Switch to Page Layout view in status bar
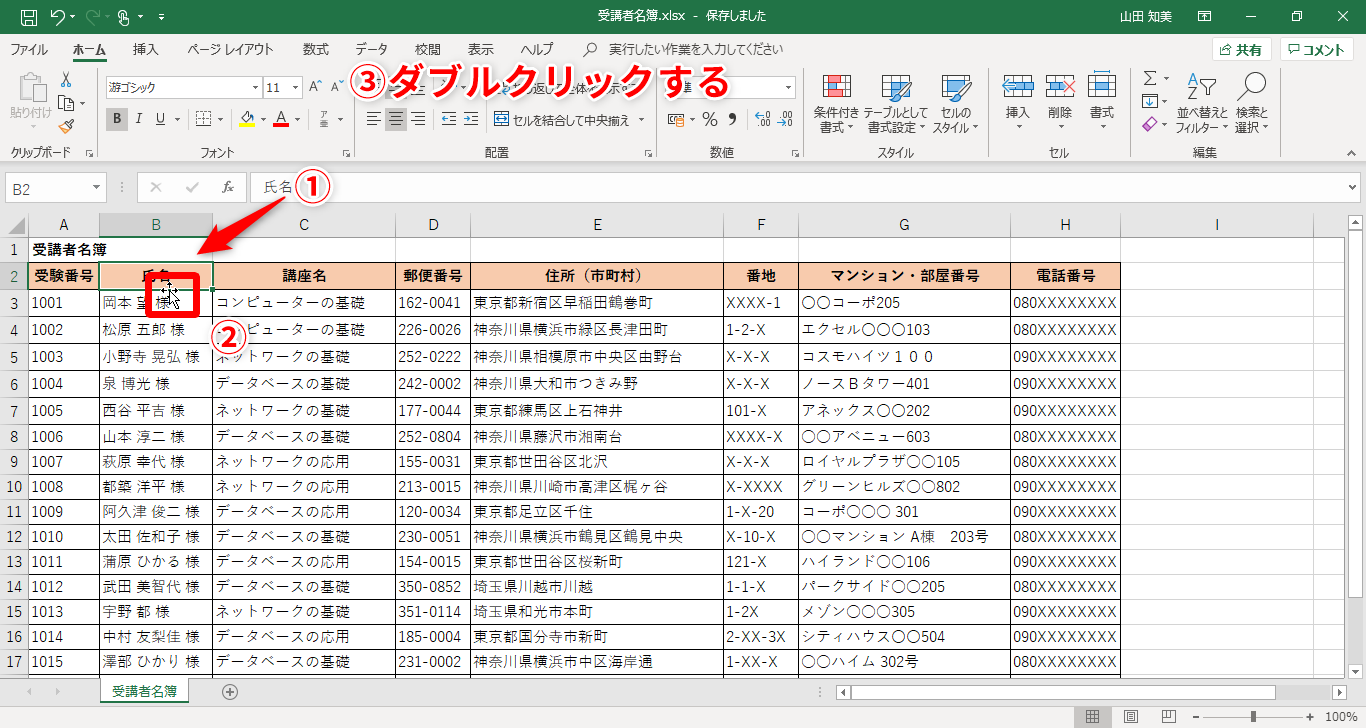The width and height of the screenshot is (1366, 728). click(x=1131, y=716)
